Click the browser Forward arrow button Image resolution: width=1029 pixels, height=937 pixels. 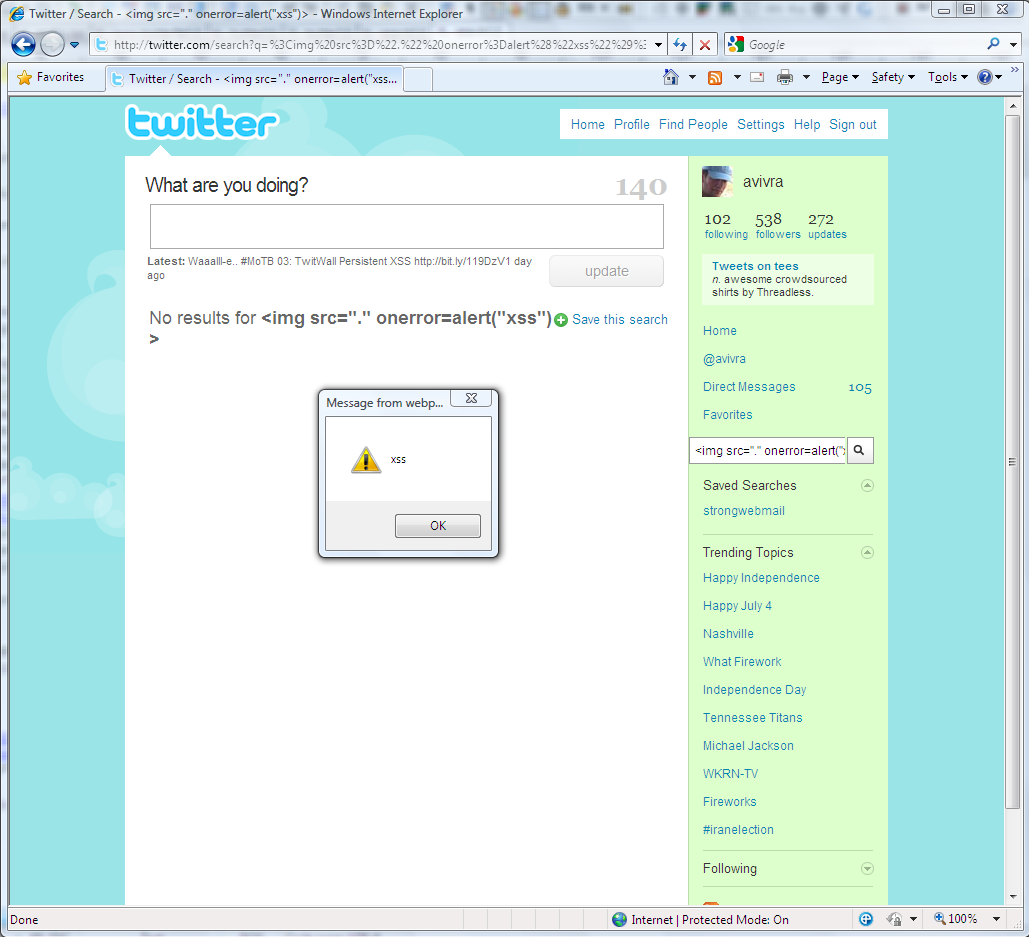point(52,45)
